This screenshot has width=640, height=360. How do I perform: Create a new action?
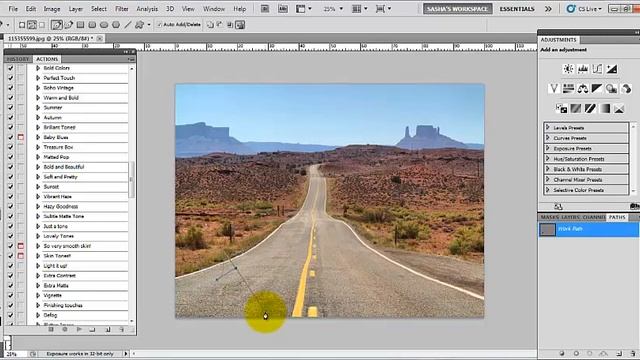(108, 329)
